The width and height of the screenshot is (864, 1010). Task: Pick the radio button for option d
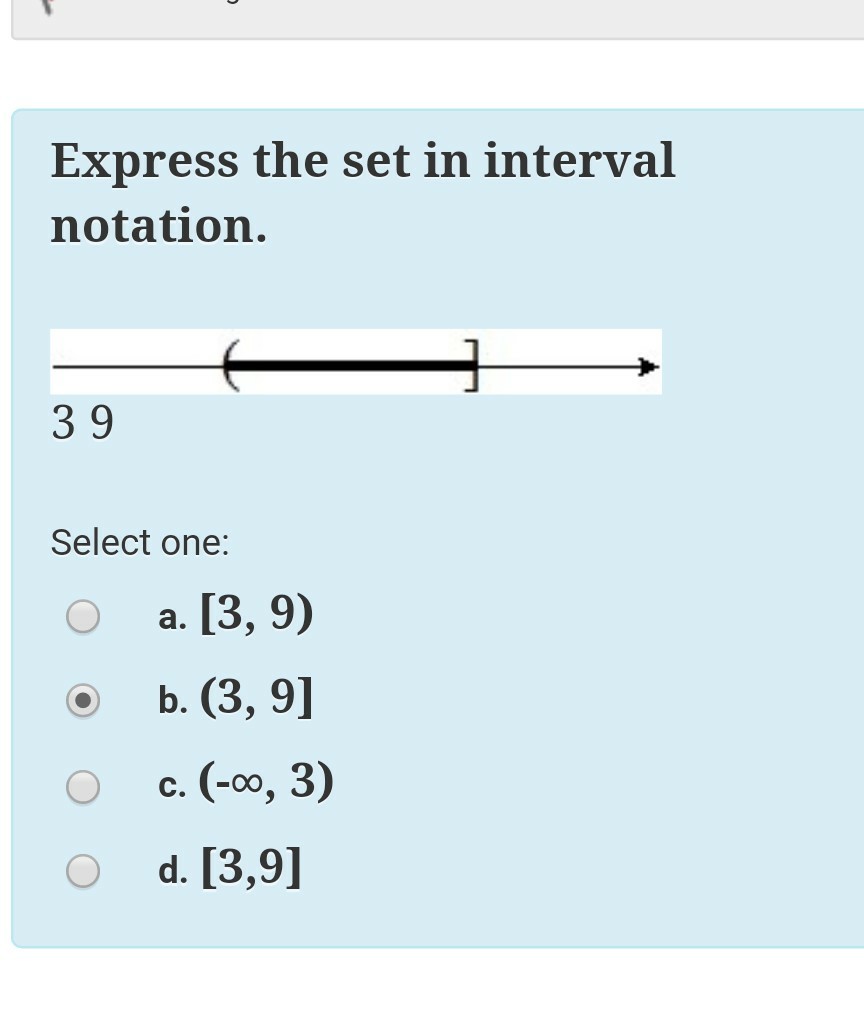pos(83,871)
